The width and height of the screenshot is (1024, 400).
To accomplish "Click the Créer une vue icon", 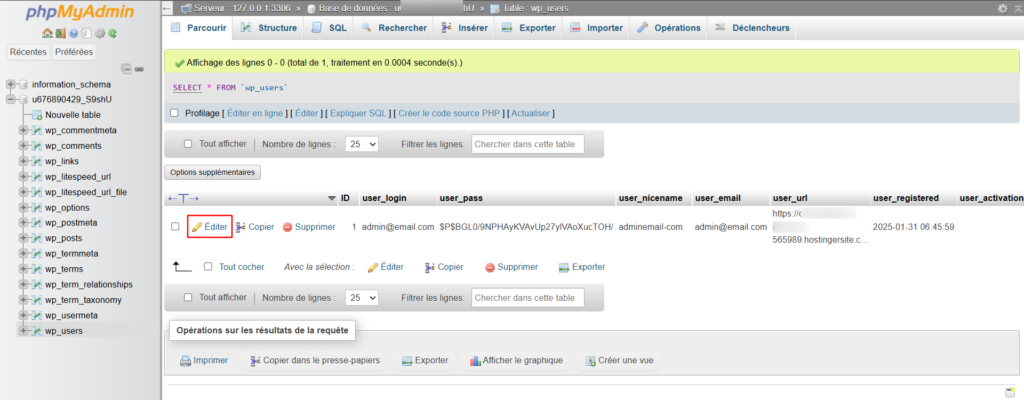I will pyautogui.click(x=590, y=361).
